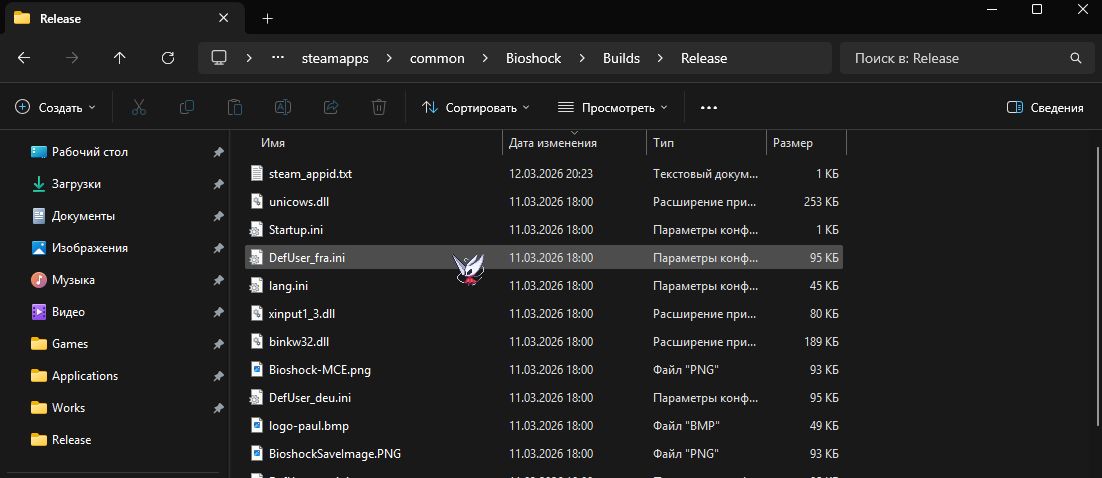Click the Paste clipboard icon
The width and height of the screenshot is (1102, 478).
235,108
